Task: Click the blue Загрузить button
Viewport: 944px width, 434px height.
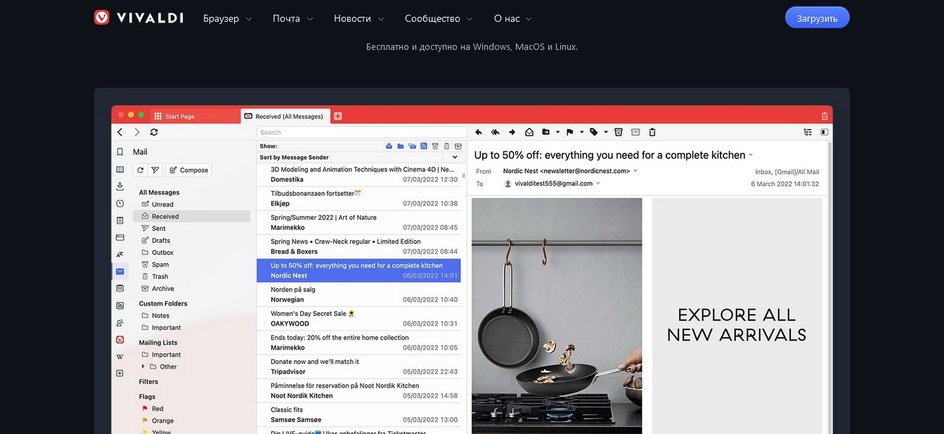Action: [x=817, y=18]
